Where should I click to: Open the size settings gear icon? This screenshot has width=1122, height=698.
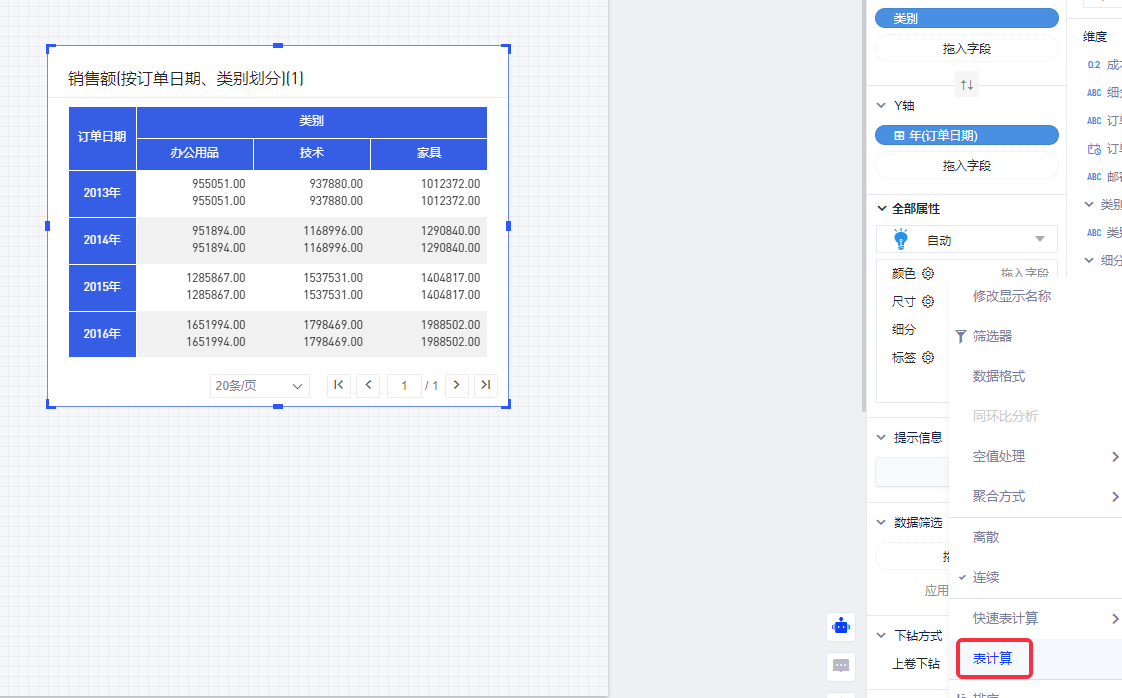coord(928,301)
